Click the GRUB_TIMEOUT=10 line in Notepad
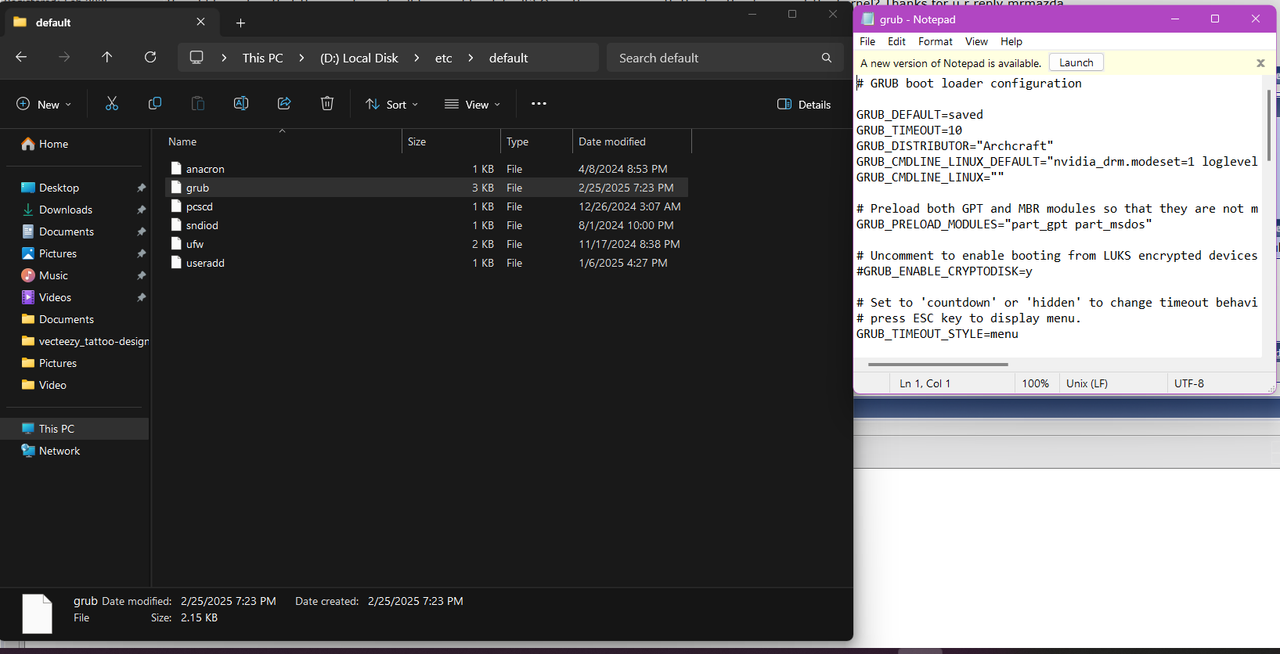This screenshot has width=1280, height=654. pyautogui.click(x=909, y=130)
